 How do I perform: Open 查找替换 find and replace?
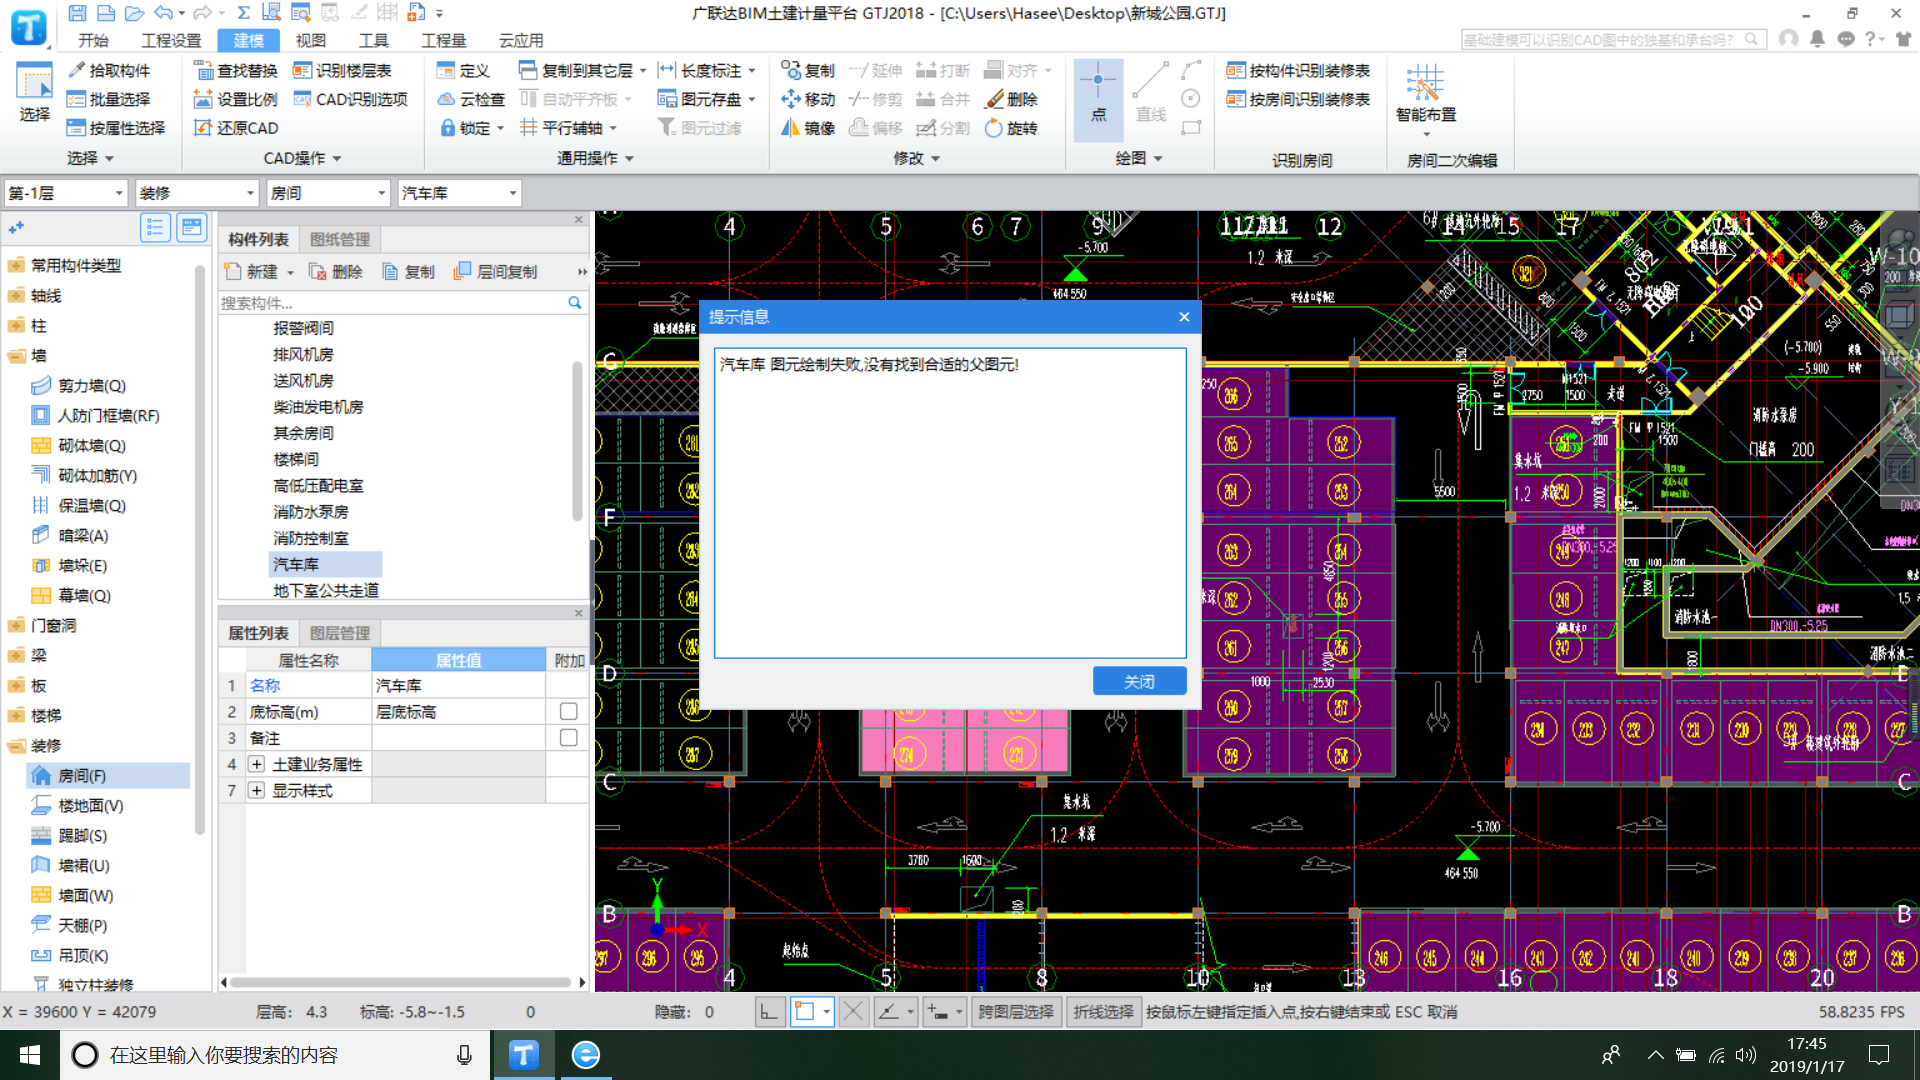(235, 70)
